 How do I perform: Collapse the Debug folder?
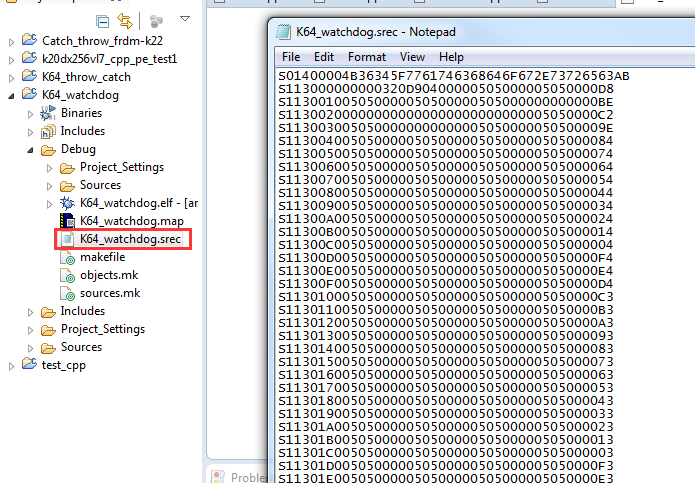(30, 150)
